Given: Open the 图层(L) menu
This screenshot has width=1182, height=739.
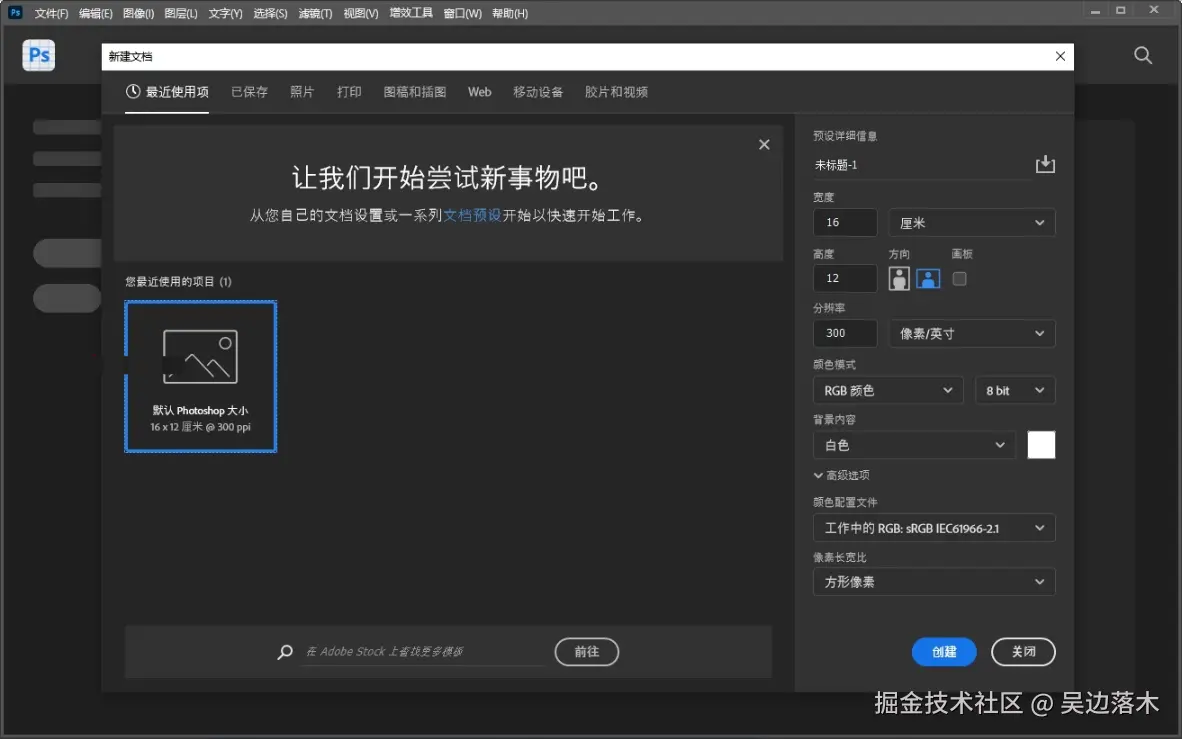Looking at the screenshot, I should [181, 13].
